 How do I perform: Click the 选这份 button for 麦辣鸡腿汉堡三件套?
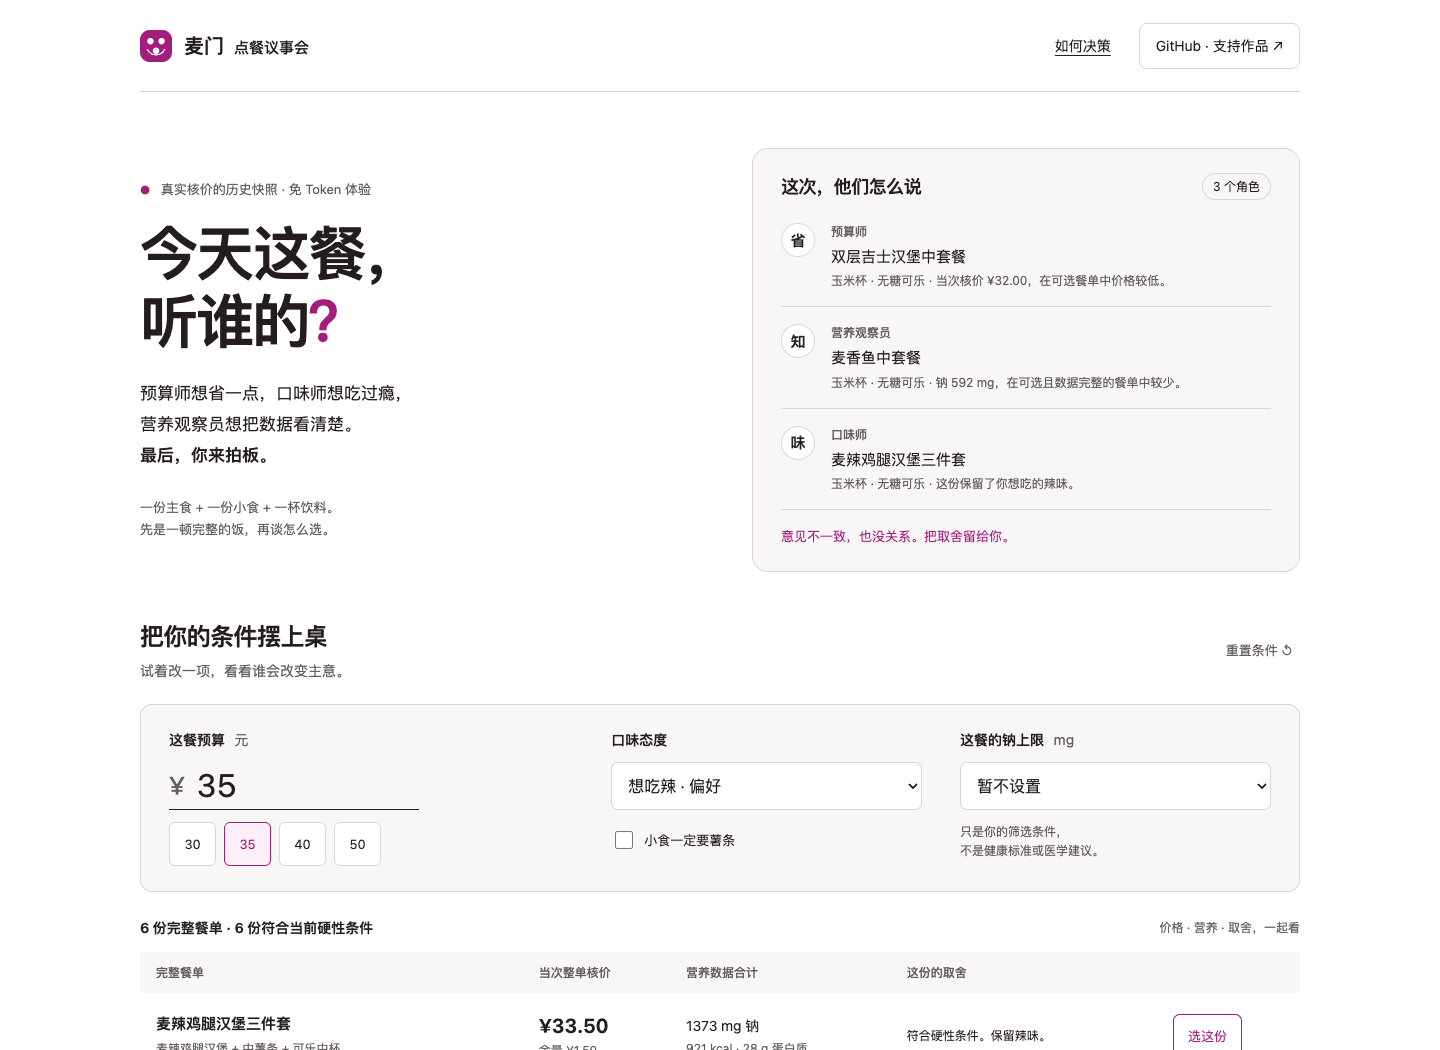(1207, 1034)
